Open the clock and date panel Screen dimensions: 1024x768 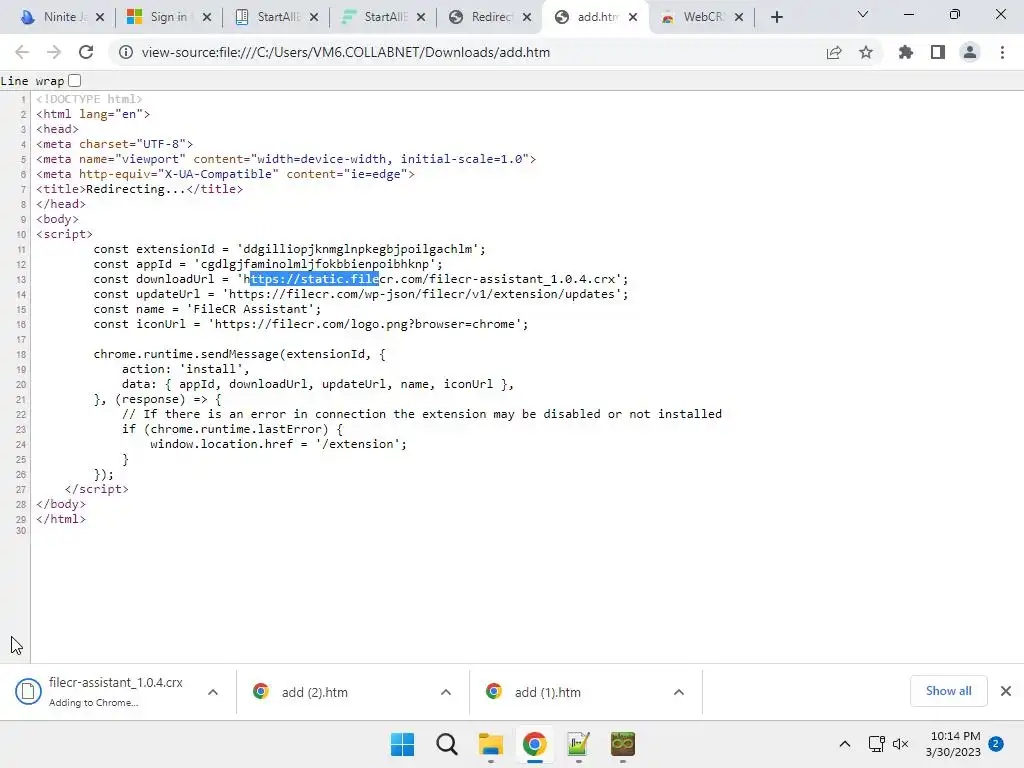[x=953, y=744]
